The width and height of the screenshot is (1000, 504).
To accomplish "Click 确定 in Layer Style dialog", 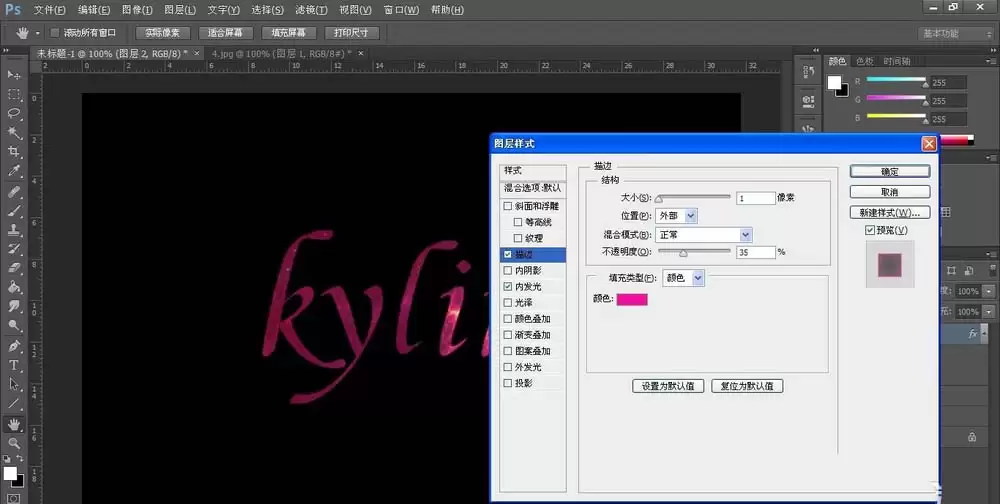I will (x=890, y=172).
